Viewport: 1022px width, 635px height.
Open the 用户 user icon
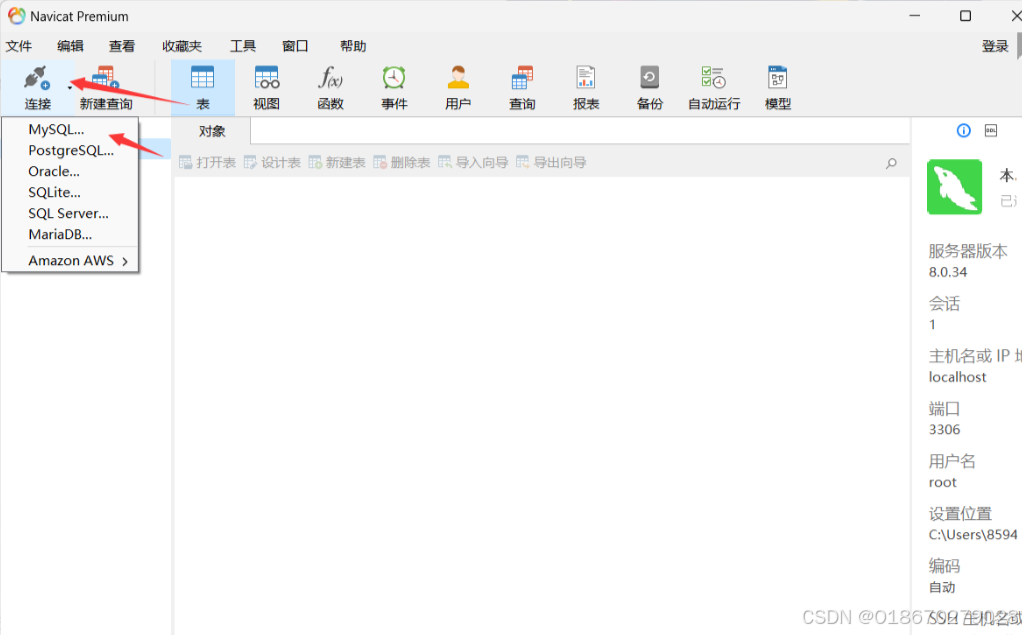(458, 78)
